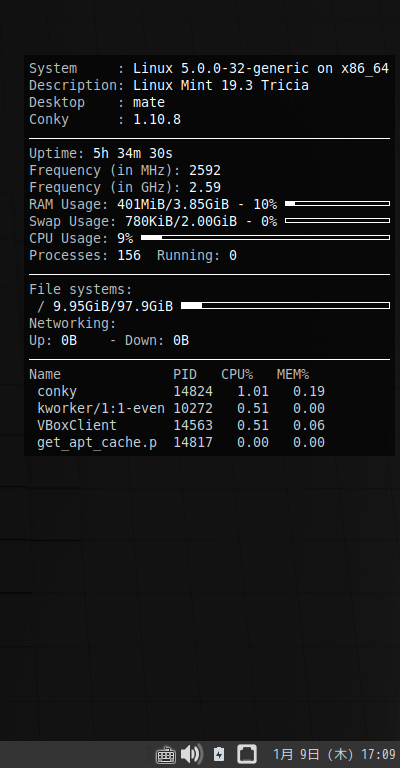Image resolution: width=400 pixels, height=768 pixels.
Task: Click the MHz frequency value '2592'
Action: point(205,171)
